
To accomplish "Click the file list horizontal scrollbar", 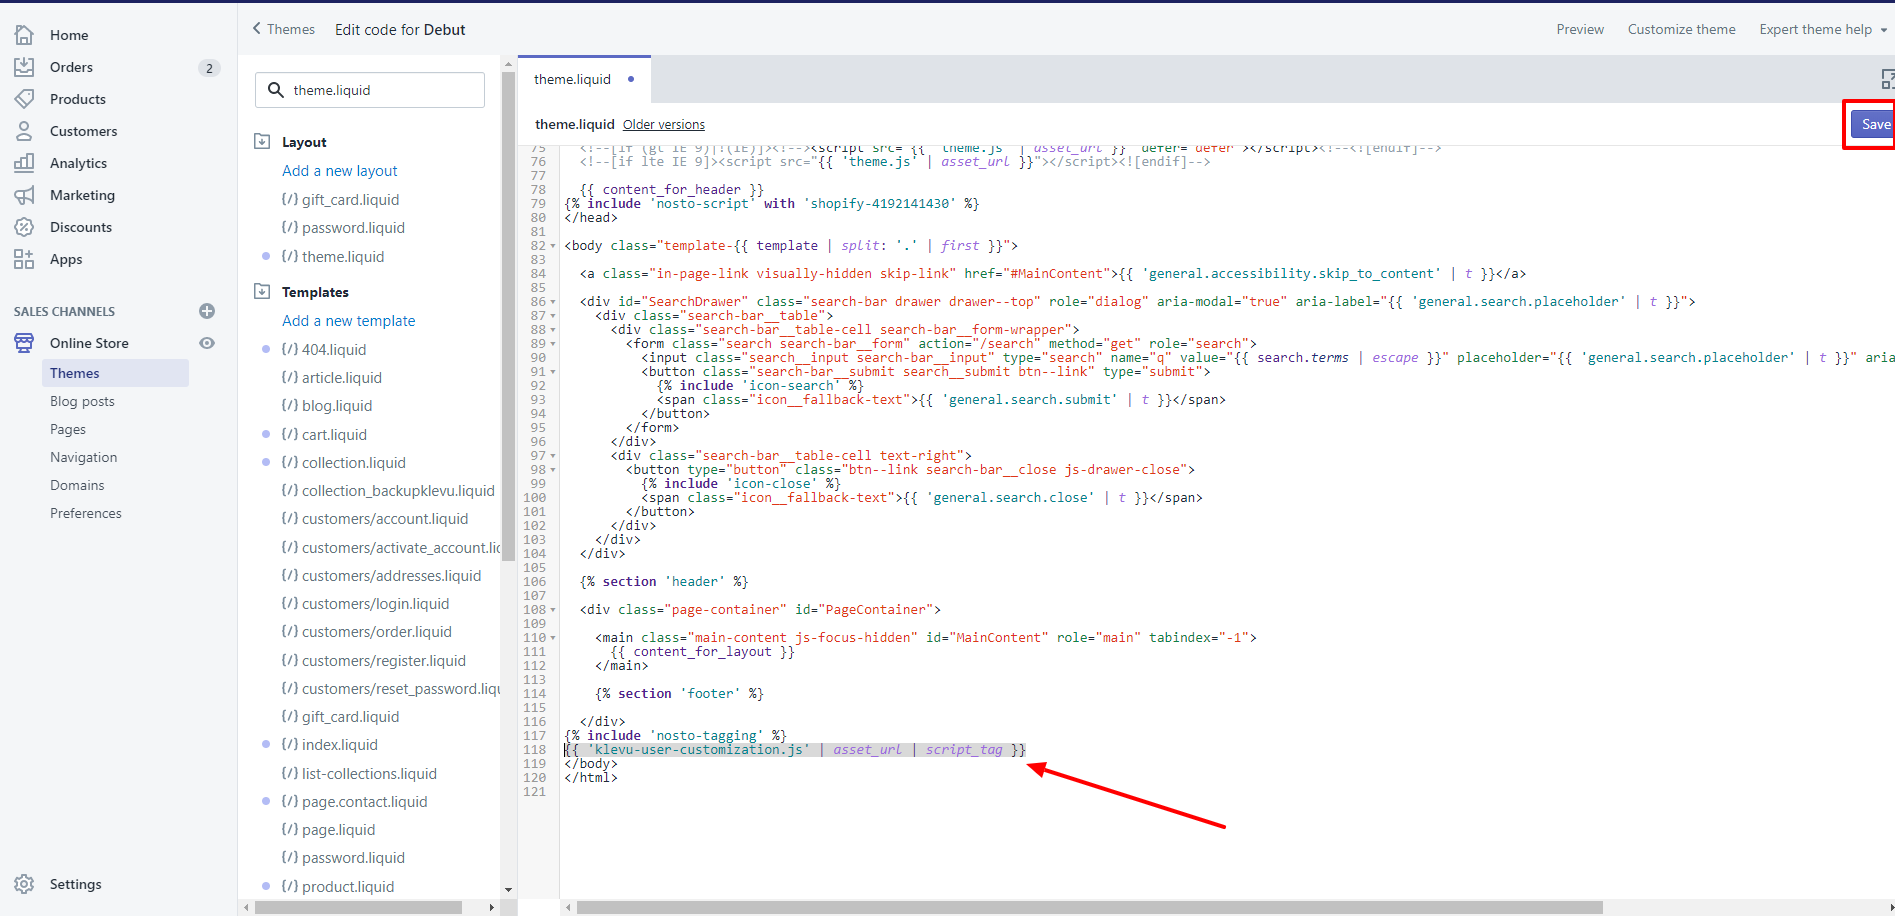I will point(358,907).
